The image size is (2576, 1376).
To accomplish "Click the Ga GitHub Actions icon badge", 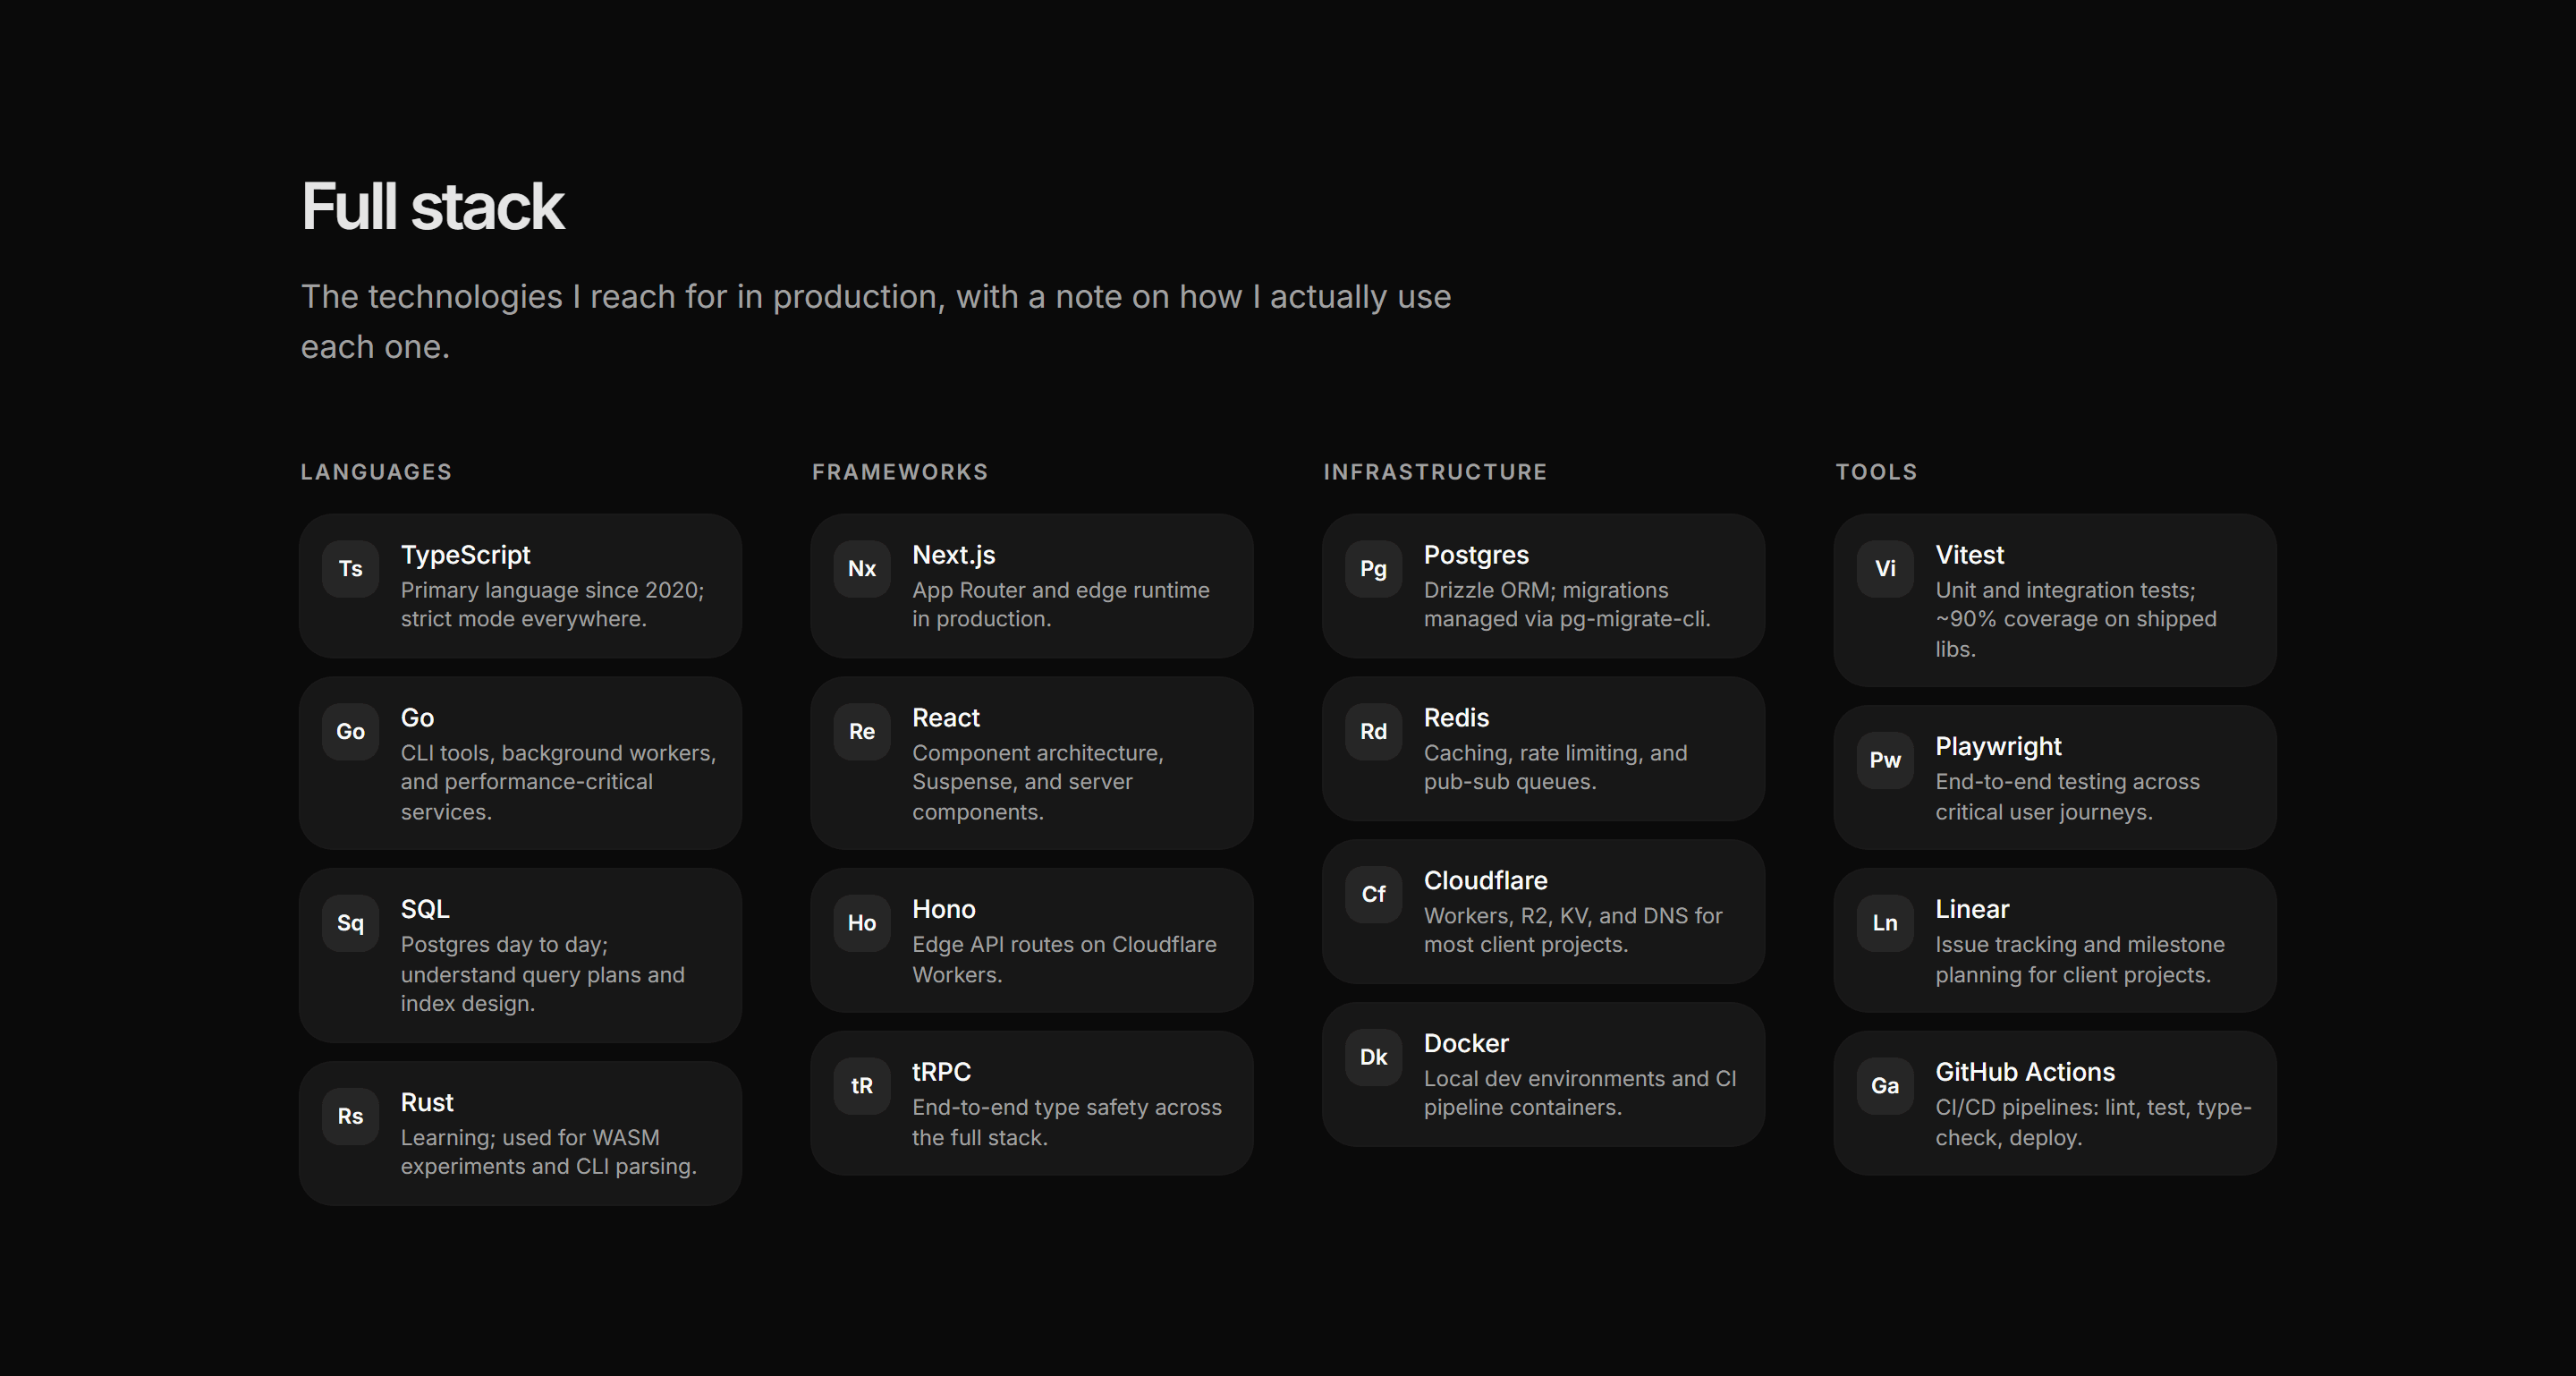I will [x=1885, y=1086].
